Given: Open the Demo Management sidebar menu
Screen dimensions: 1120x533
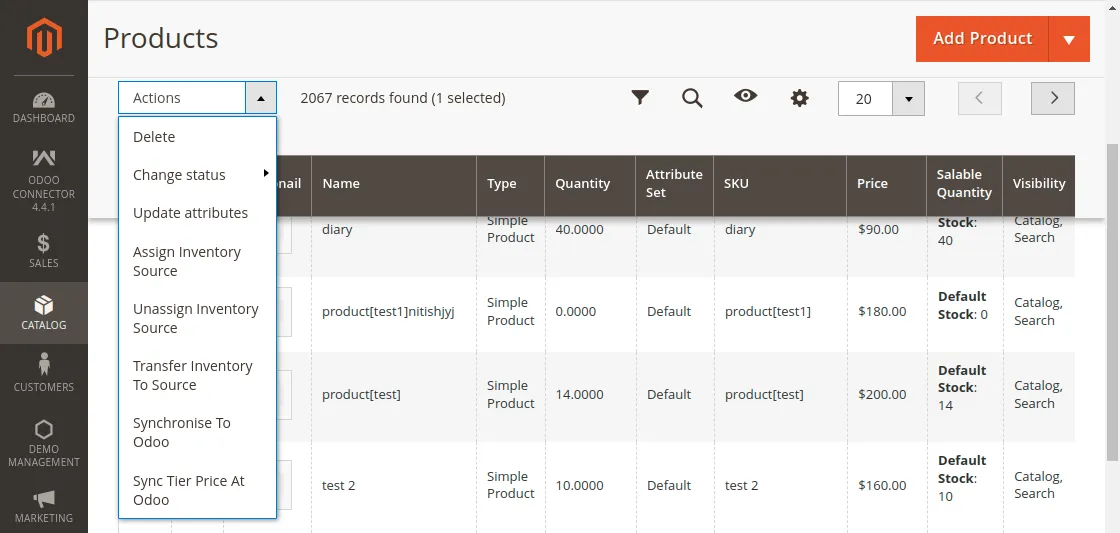Looking at the screenshot, I should [x=44, y=442].
